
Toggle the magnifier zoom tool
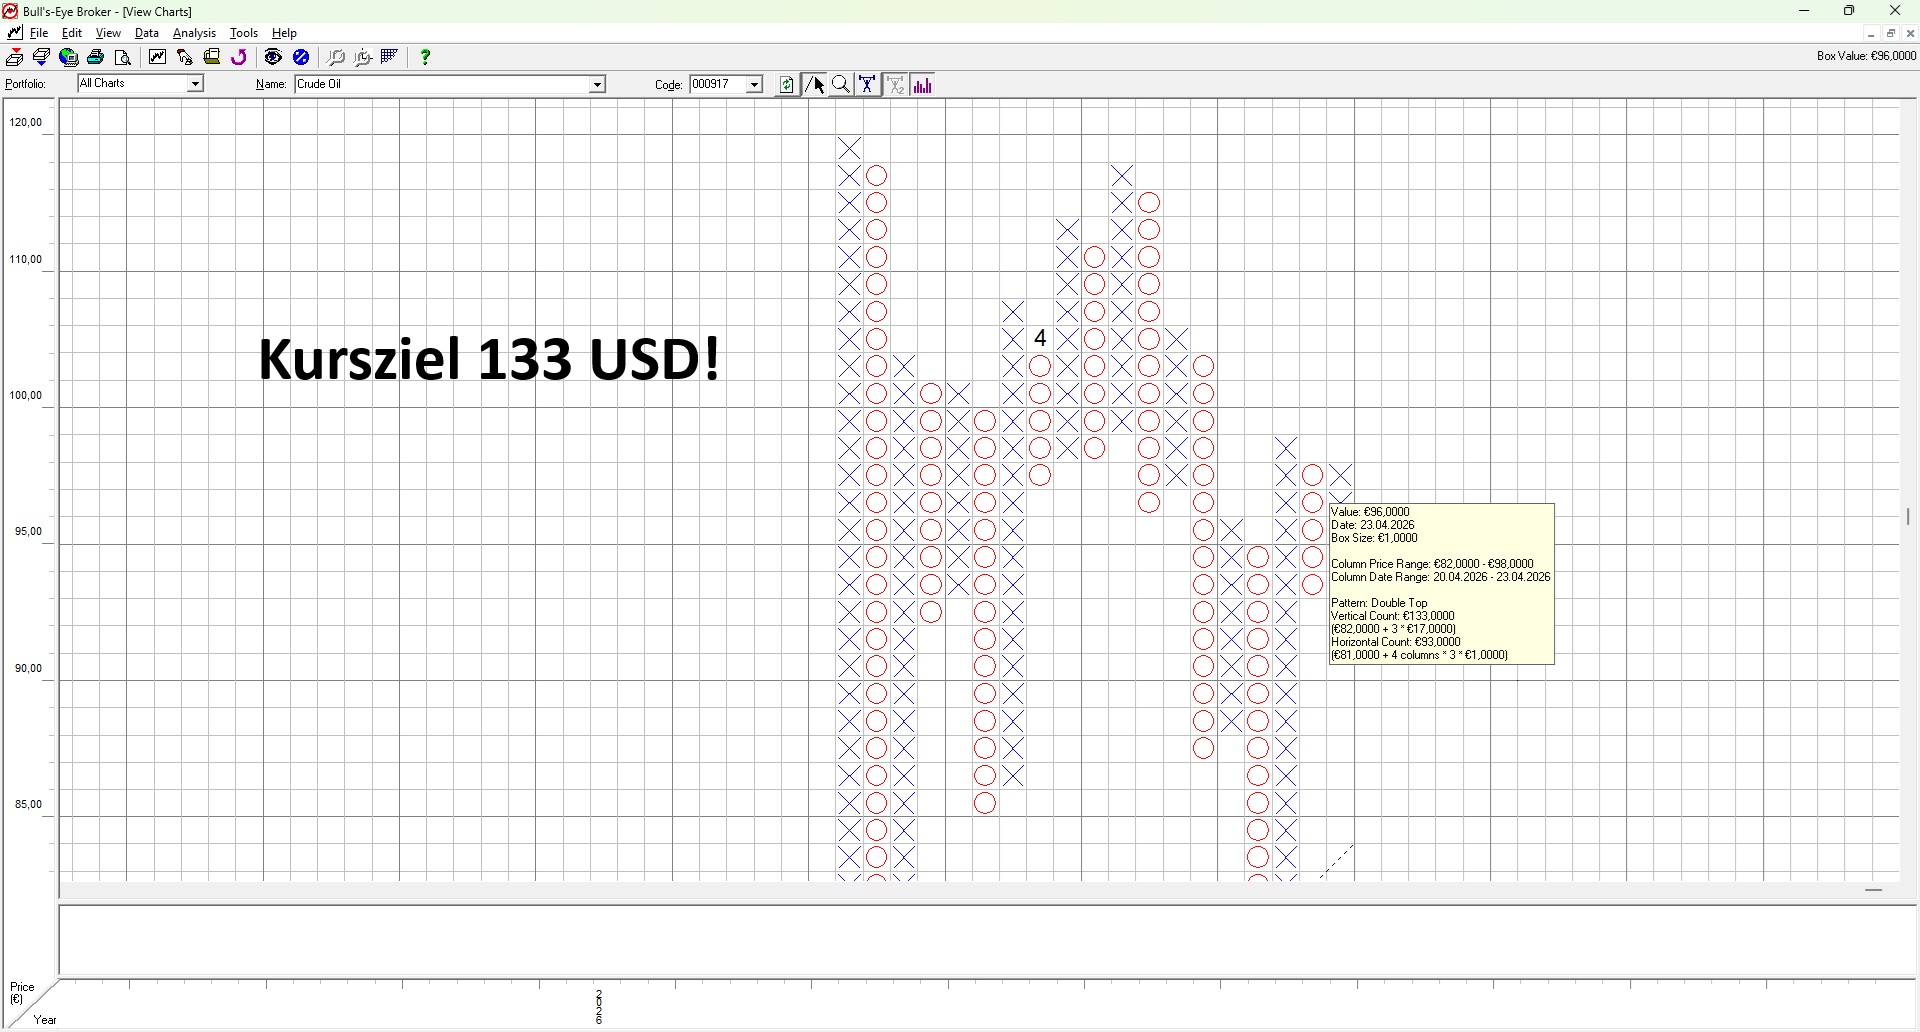(x=841, y=85)
